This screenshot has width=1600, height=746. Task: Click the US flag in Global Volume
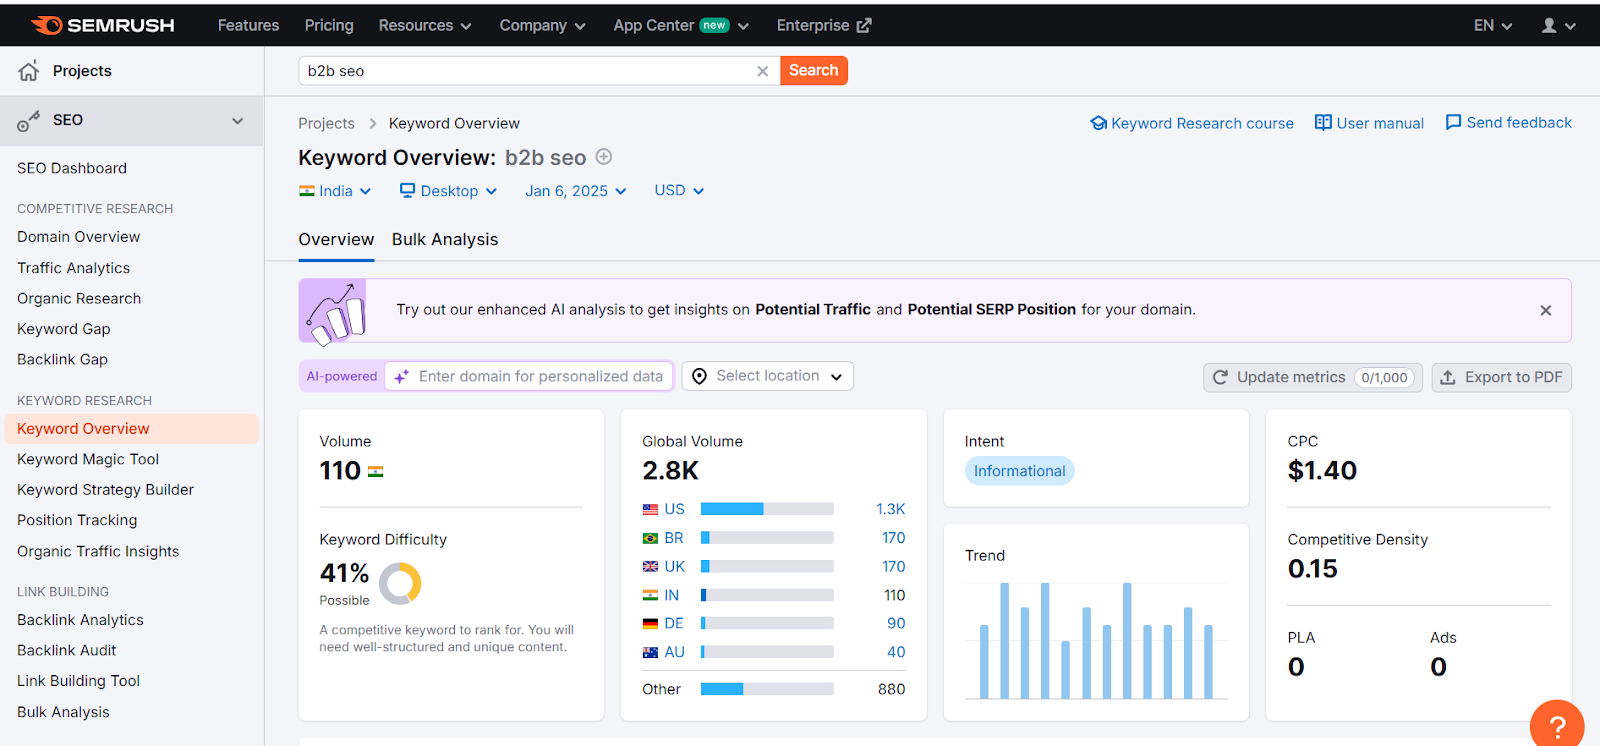650,509
